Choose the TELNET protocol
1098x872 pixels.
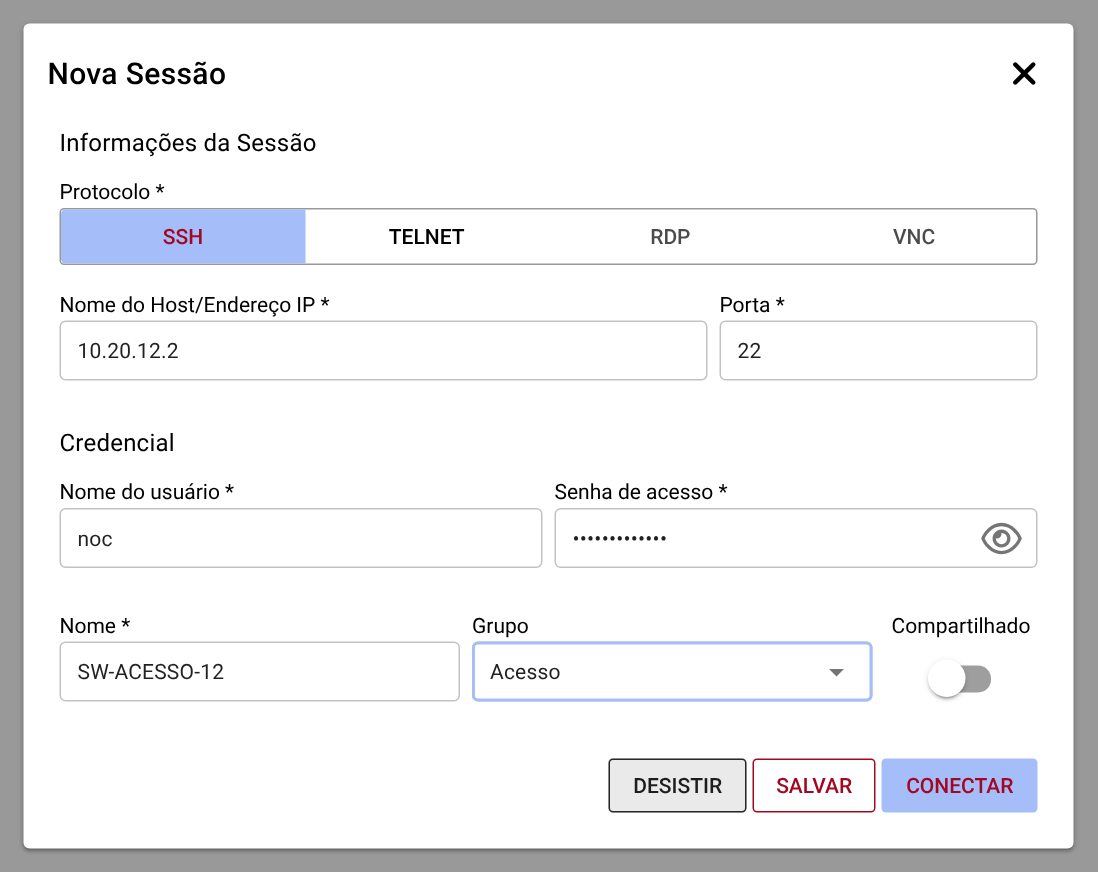tap(426, 237)
